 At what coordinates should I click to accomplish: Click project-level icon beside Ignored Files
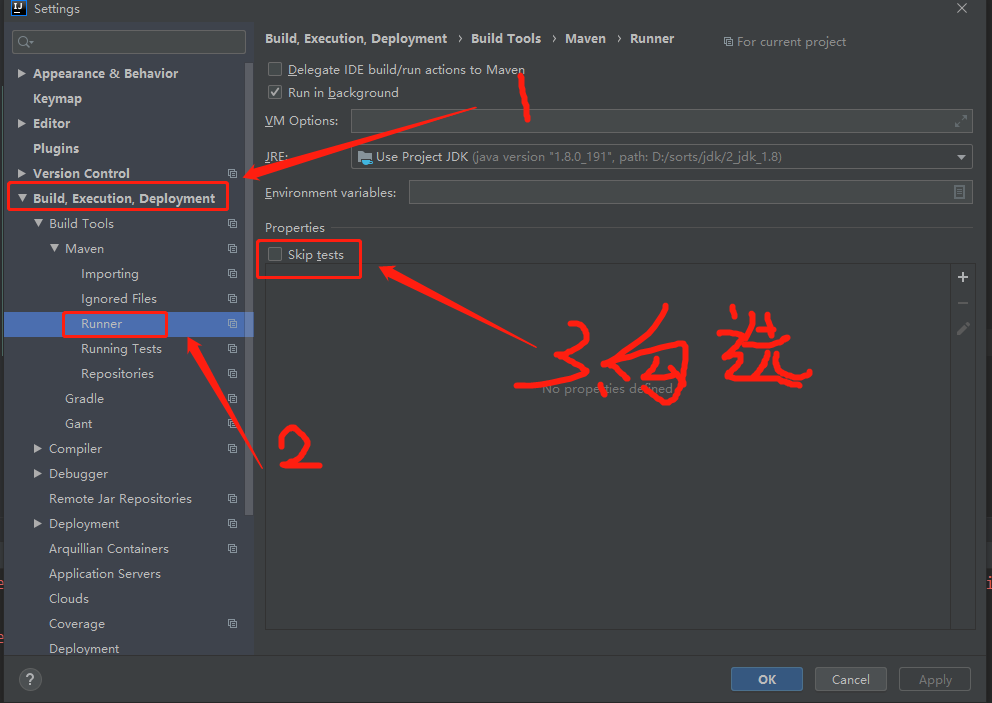(x=232, y=299)
